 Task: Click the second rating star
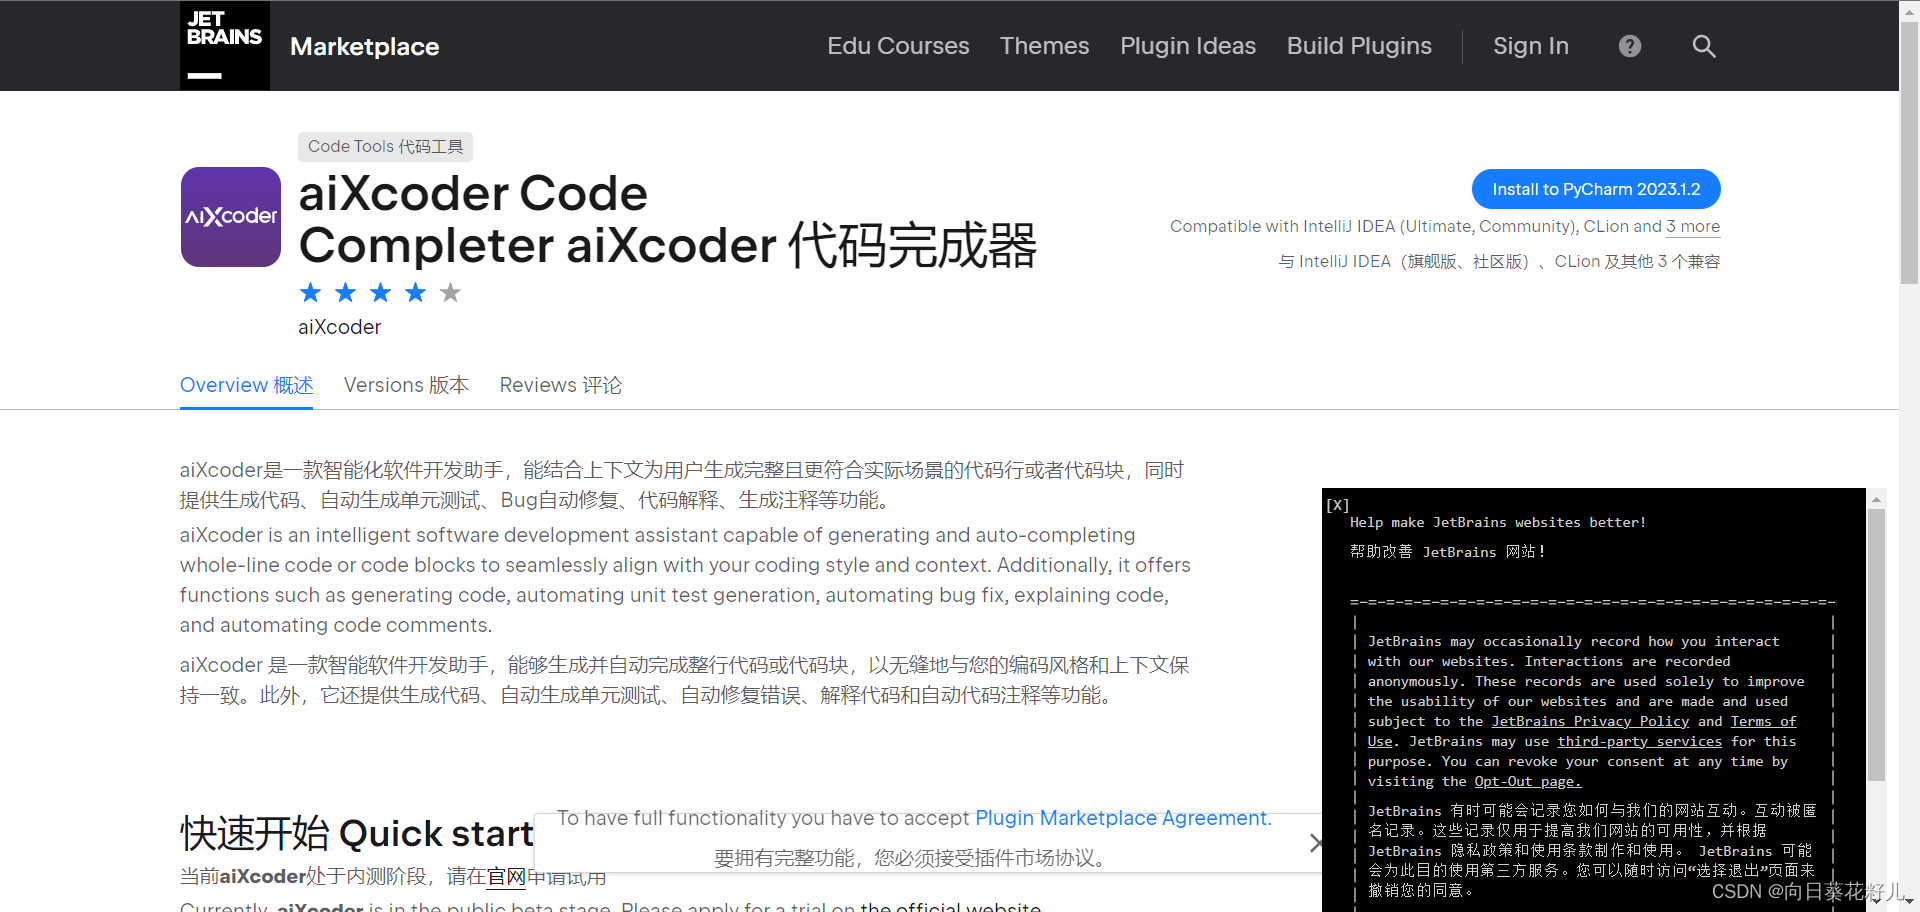pos(346,292)
